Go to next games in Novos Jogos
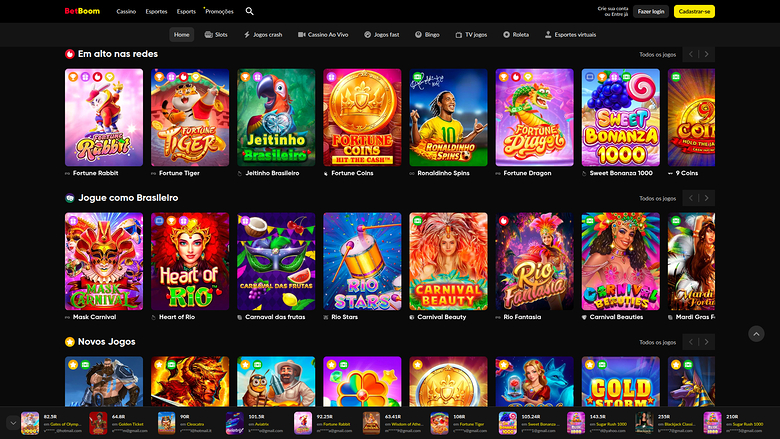Viewport: 780px width, 439px height. (x=707, y=342)
